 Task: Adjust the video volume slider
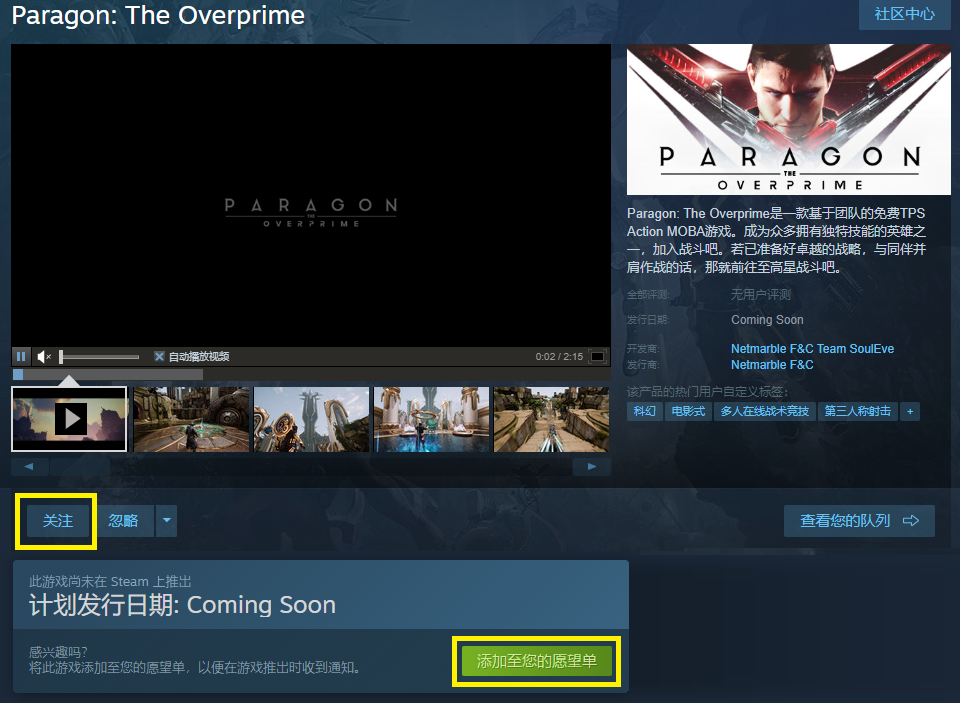[99, 356]
